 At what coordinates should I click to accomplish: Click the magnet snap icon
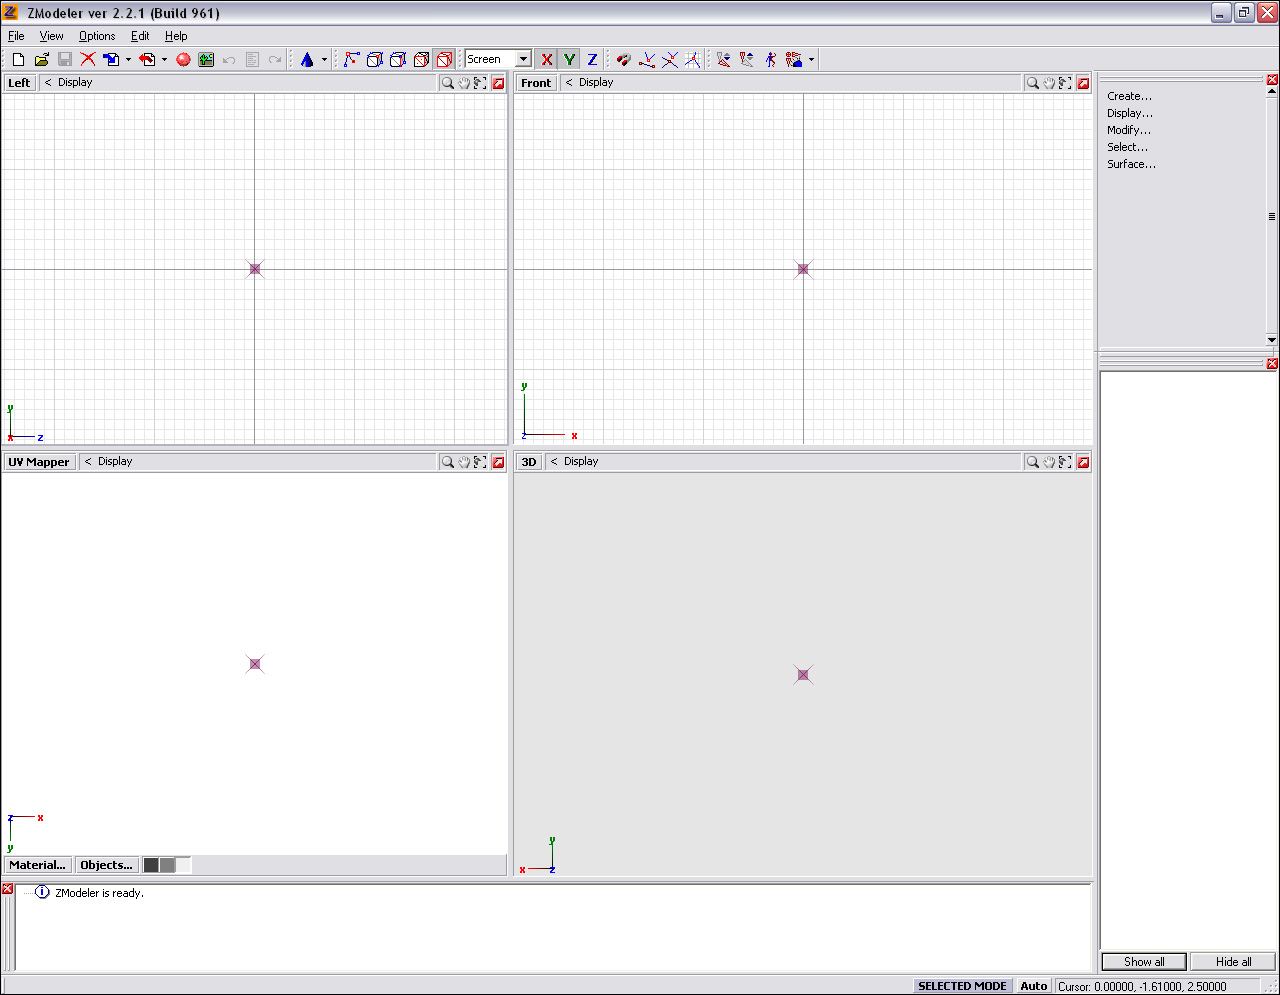624,59
